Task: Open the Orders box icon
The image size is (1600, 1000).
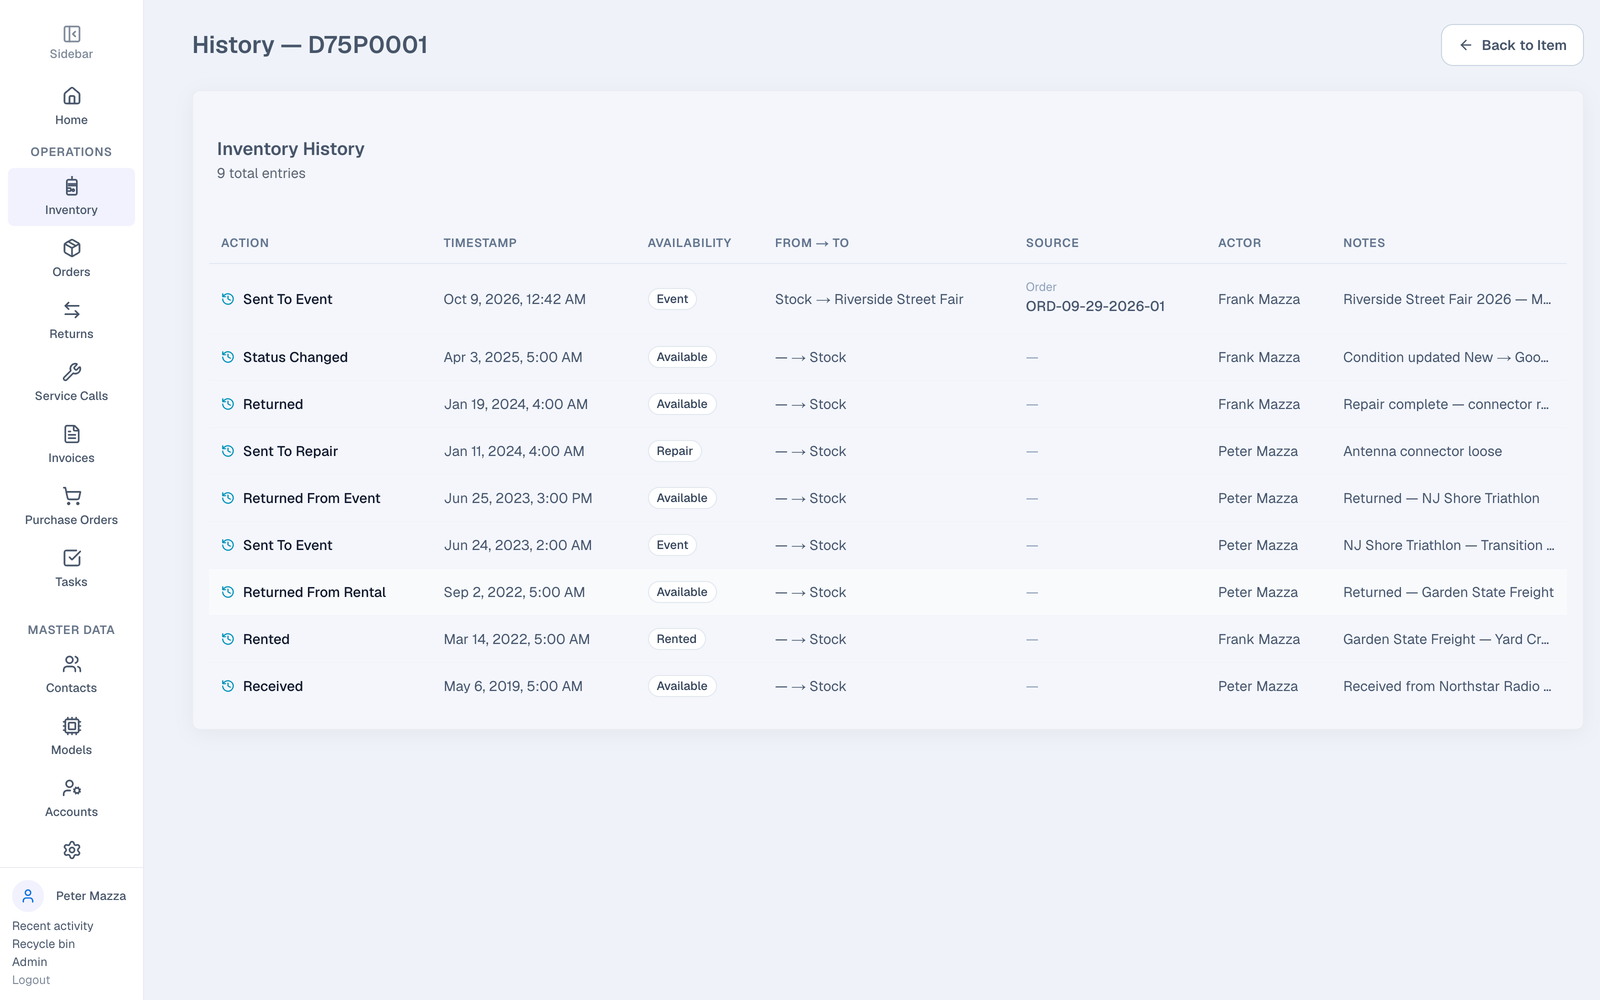Action: pos(71,248)
